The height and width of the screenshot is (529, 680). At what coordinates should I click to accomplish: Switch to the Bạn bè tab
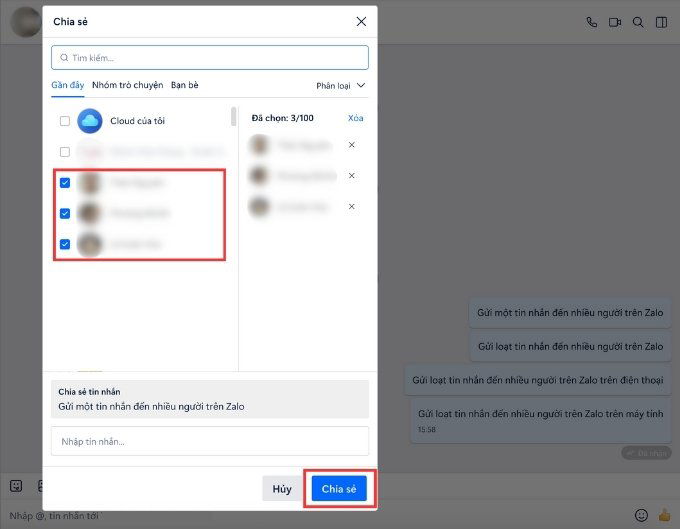186,86
